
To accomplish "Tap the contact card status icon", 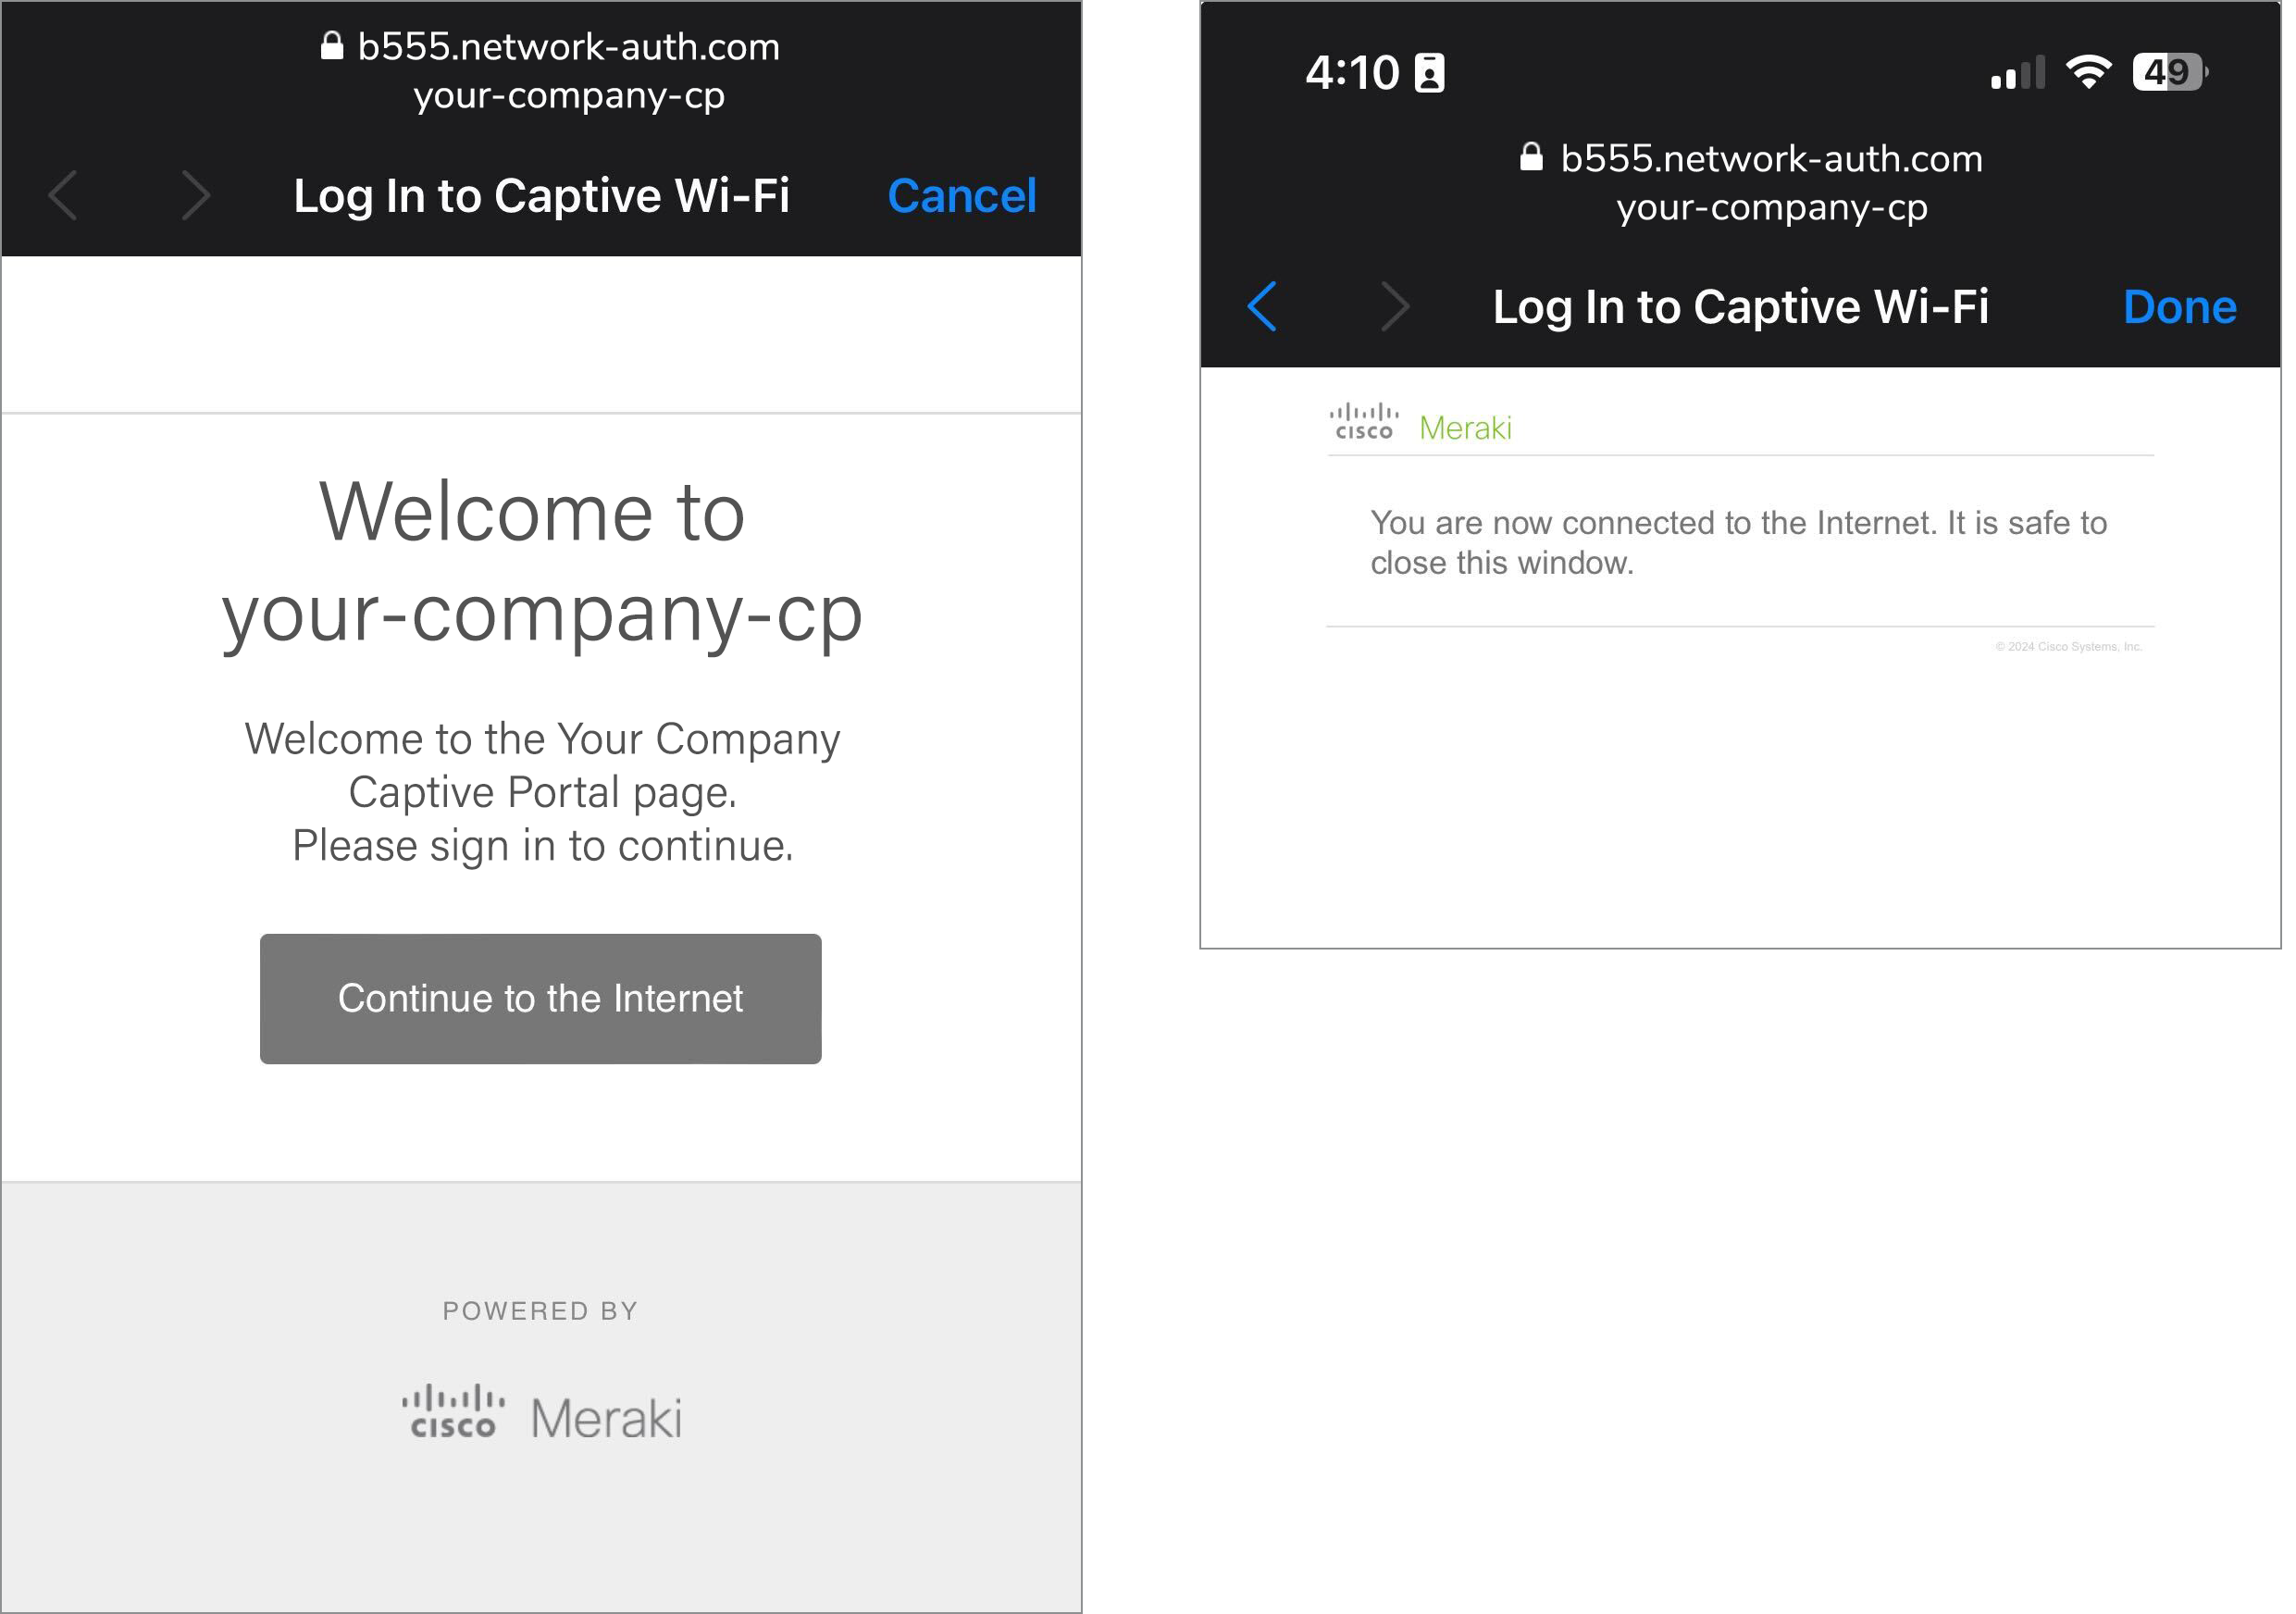I will click(1429, 73).
